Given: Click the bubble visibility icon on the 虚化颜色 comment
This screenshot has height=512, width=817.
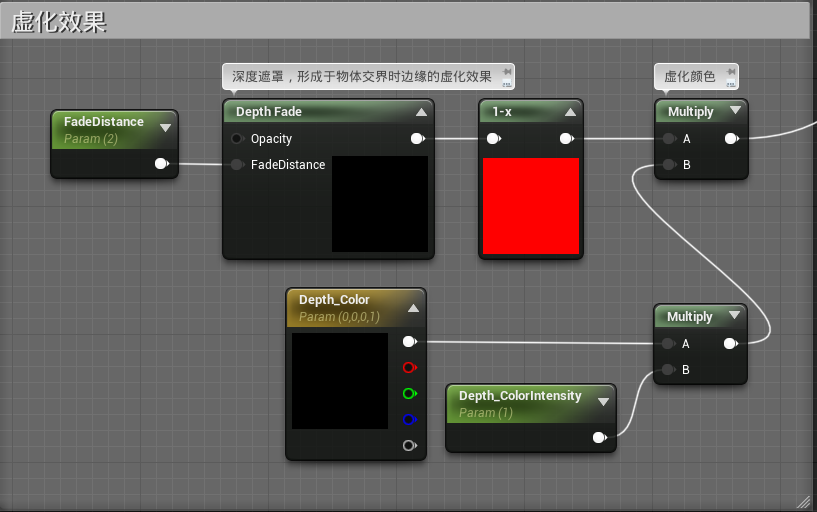Looking at the screenshot, I should click(x=731, y=83).
